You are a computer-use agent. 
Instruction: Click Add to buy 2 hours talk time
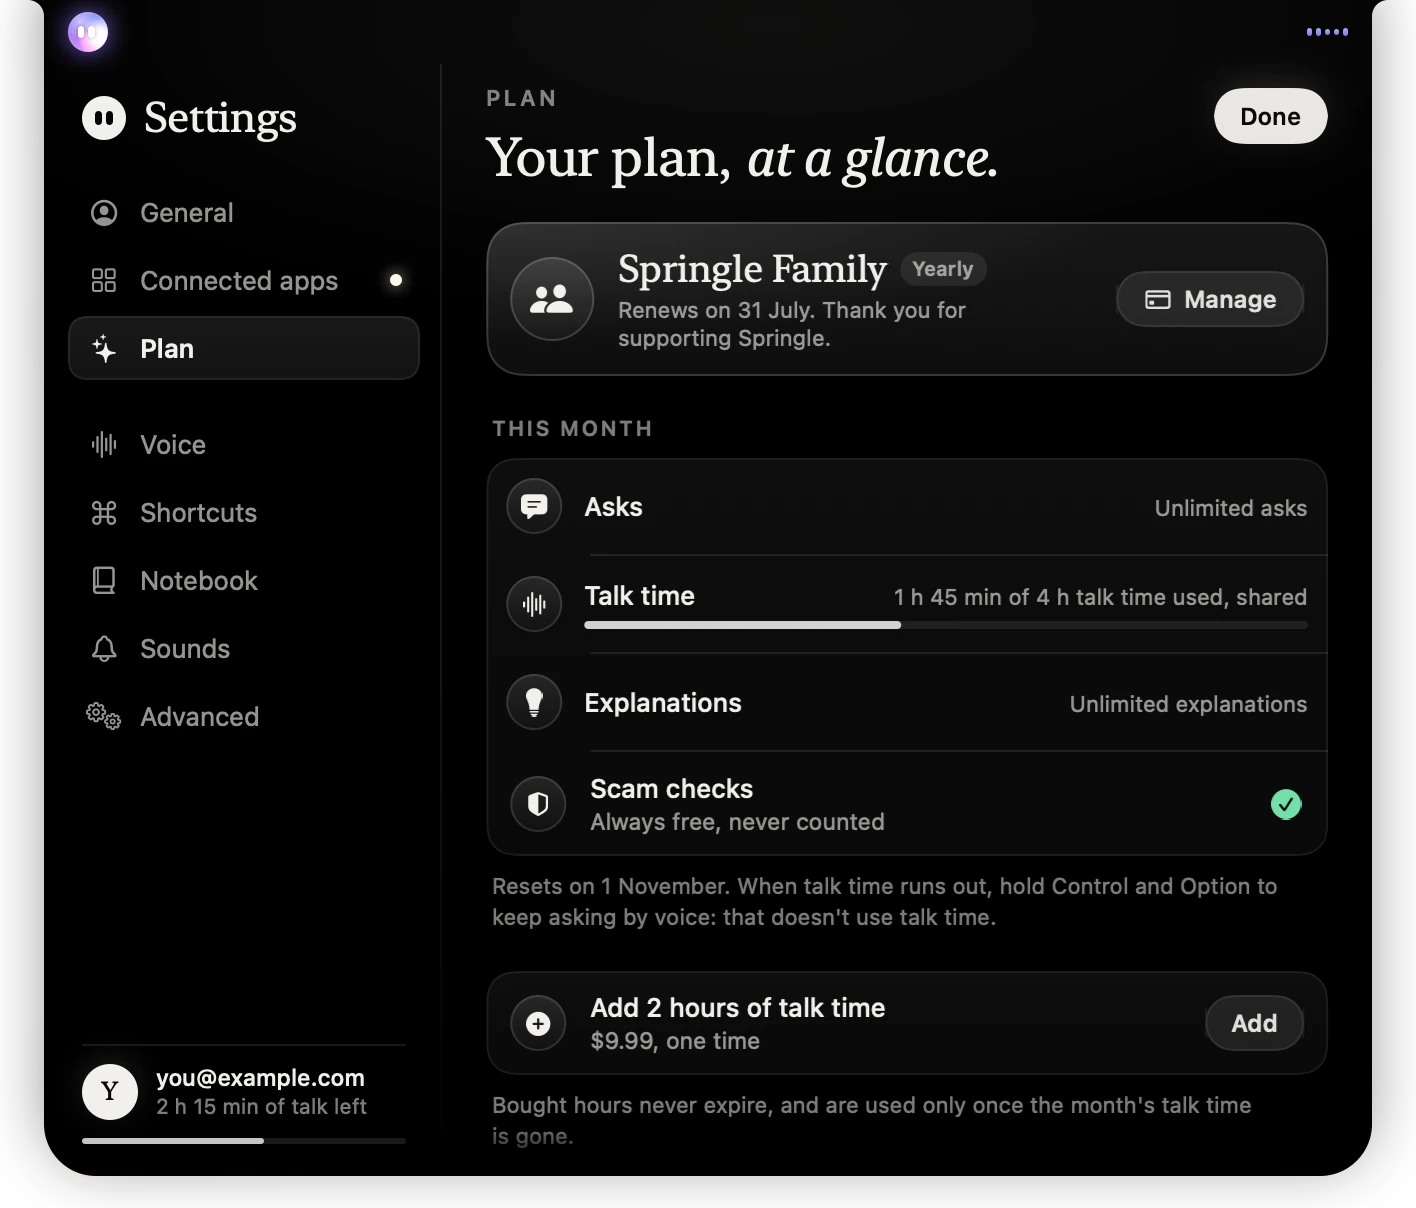(1254, 1023)
